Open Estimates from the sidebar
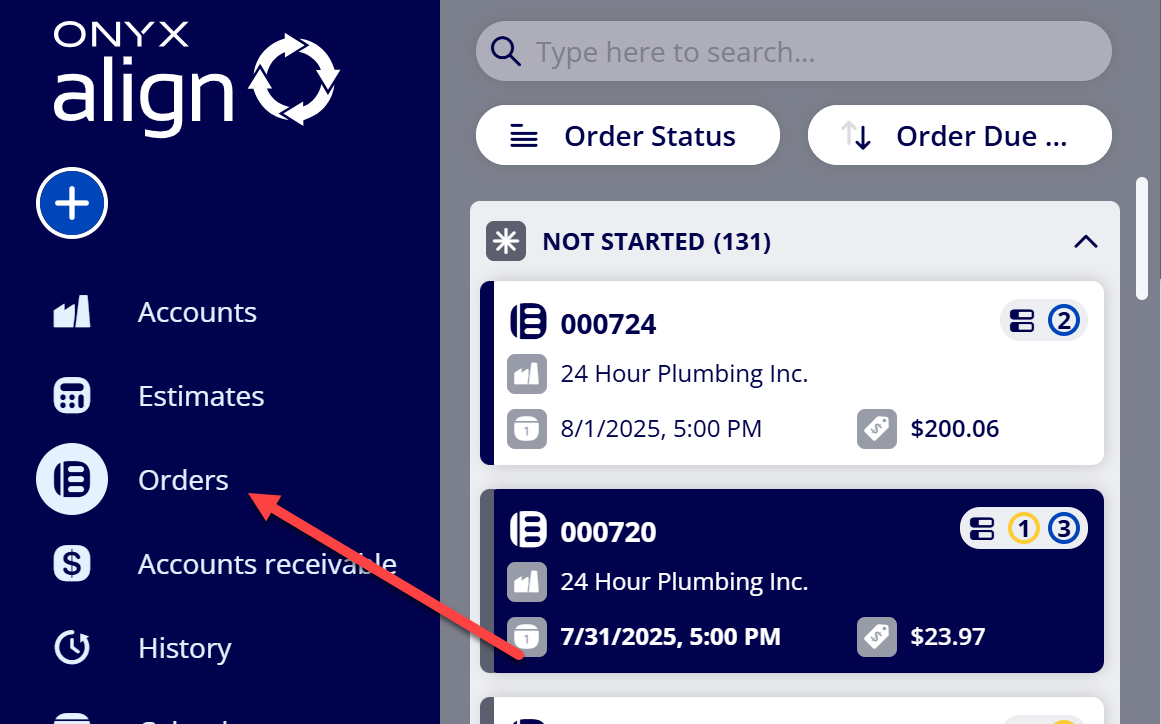 (201, 395)
